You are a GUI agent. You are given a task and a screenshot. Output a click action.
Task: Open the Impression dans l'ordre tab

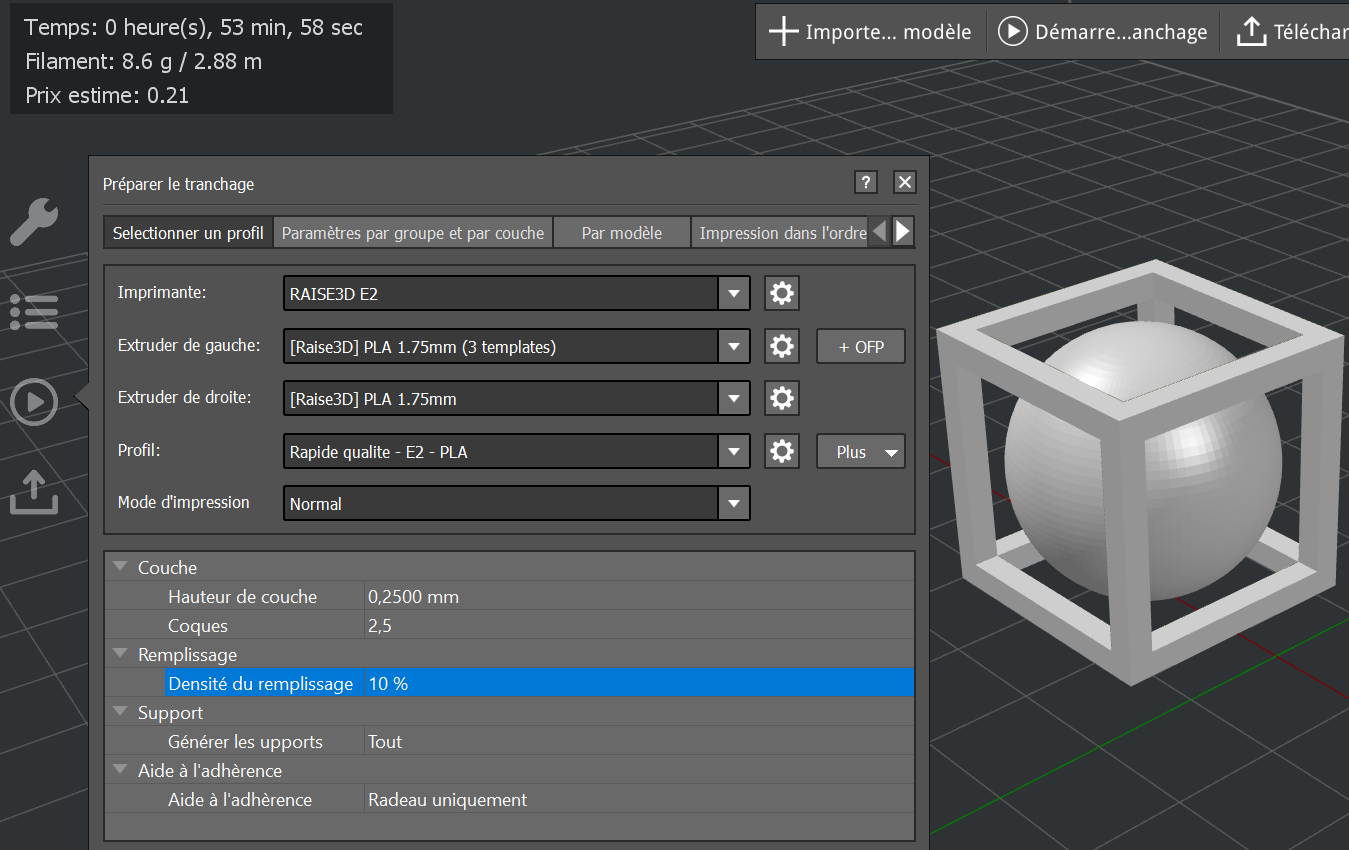click(x=779, y=233)
